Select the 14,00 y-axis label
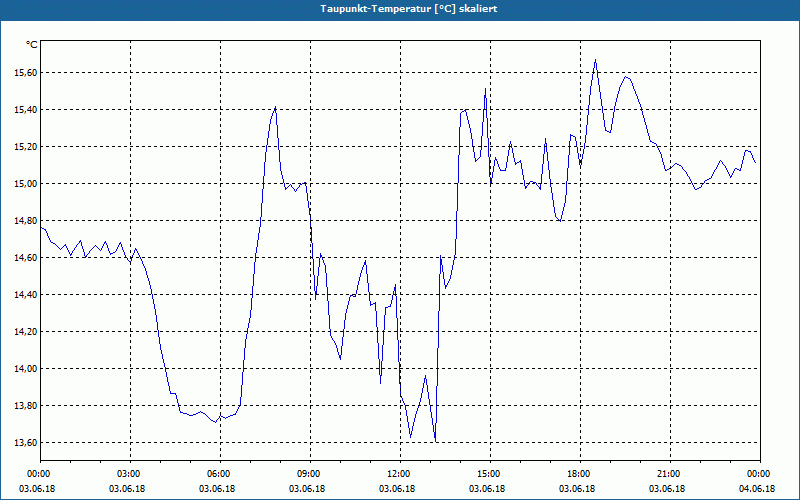This screenshot has width=800, height=500. (x=27, y=369)
